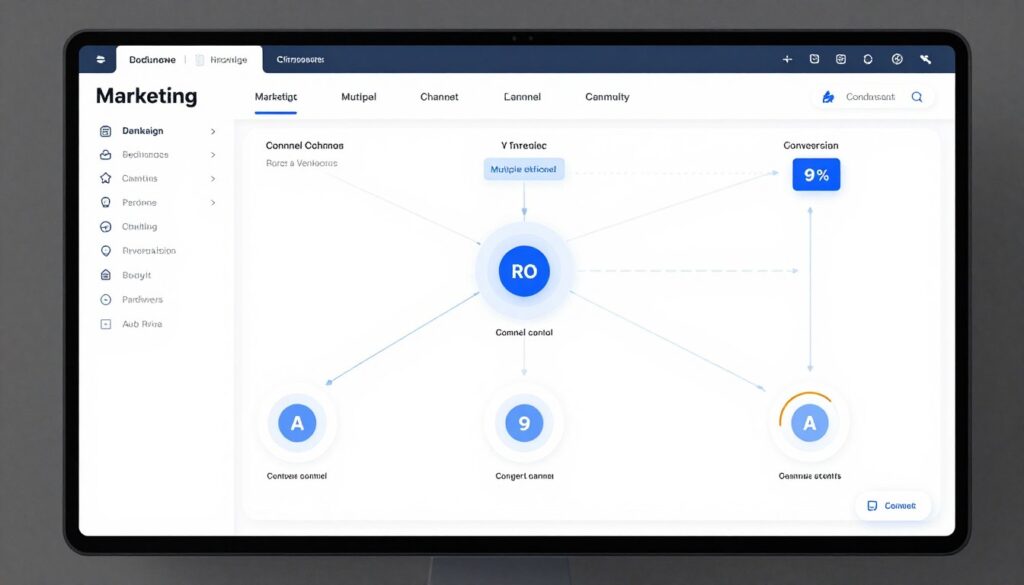Click the lightbulb icon beside Perenne
1024x585 pixels.
pos(105,202)
